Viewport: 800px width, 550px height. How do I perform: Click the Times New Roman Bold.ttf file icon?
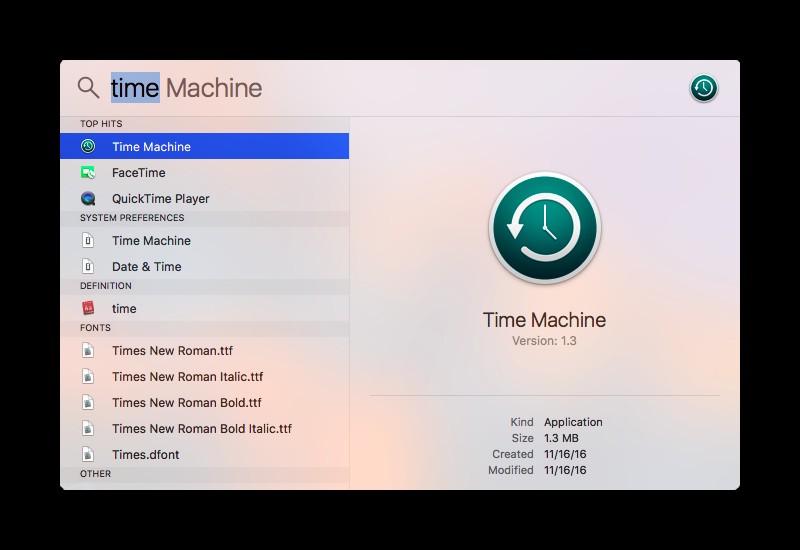pyautogui.click(x=88, y=403)
